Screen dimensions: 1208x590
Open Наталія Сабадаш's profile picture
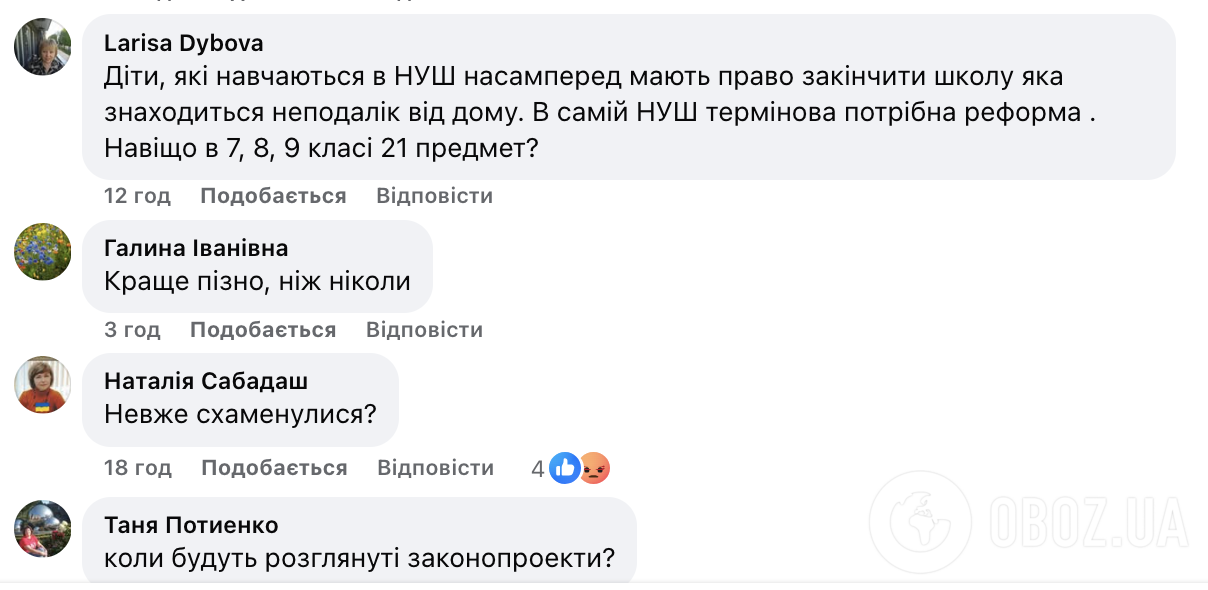pyautogui.click(x=42, y=385)
